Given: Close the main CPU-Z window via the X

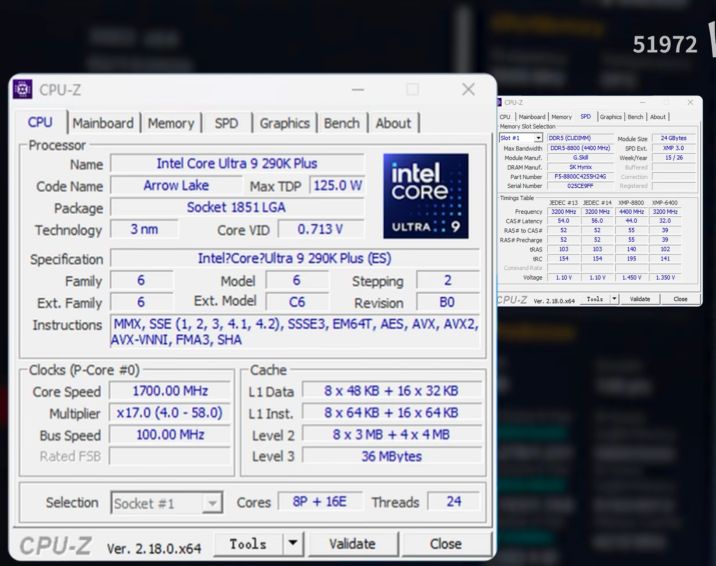Looking at the screenshot, I should [x=469, y=89].
